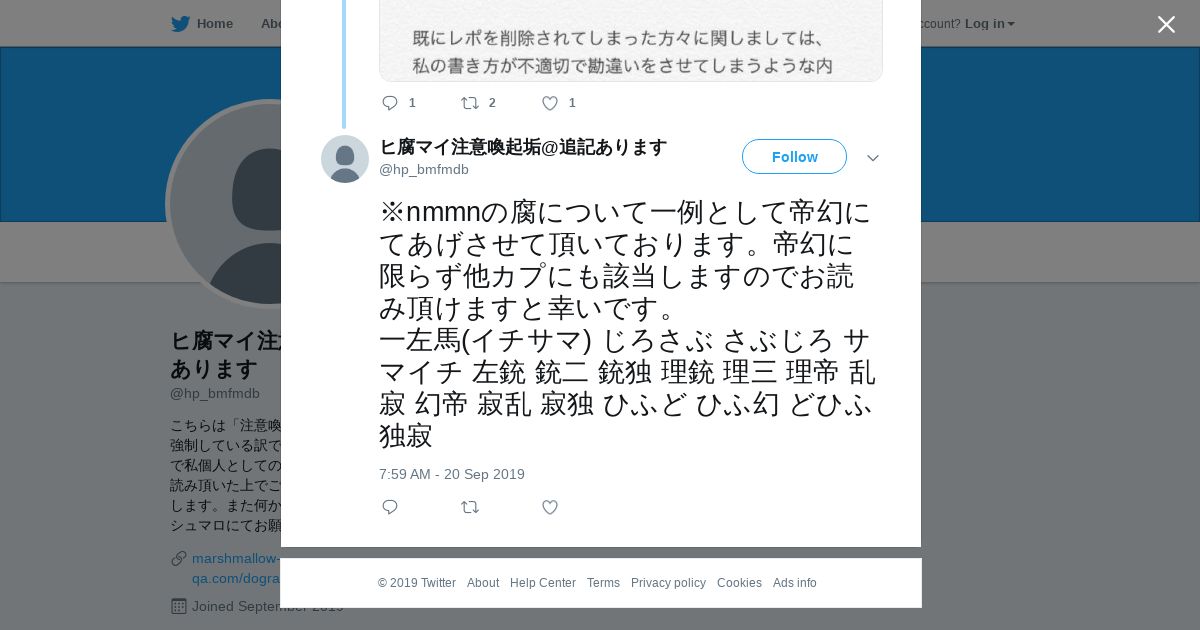
Task: Open the Log in dropdown
Action: [989, 24]
